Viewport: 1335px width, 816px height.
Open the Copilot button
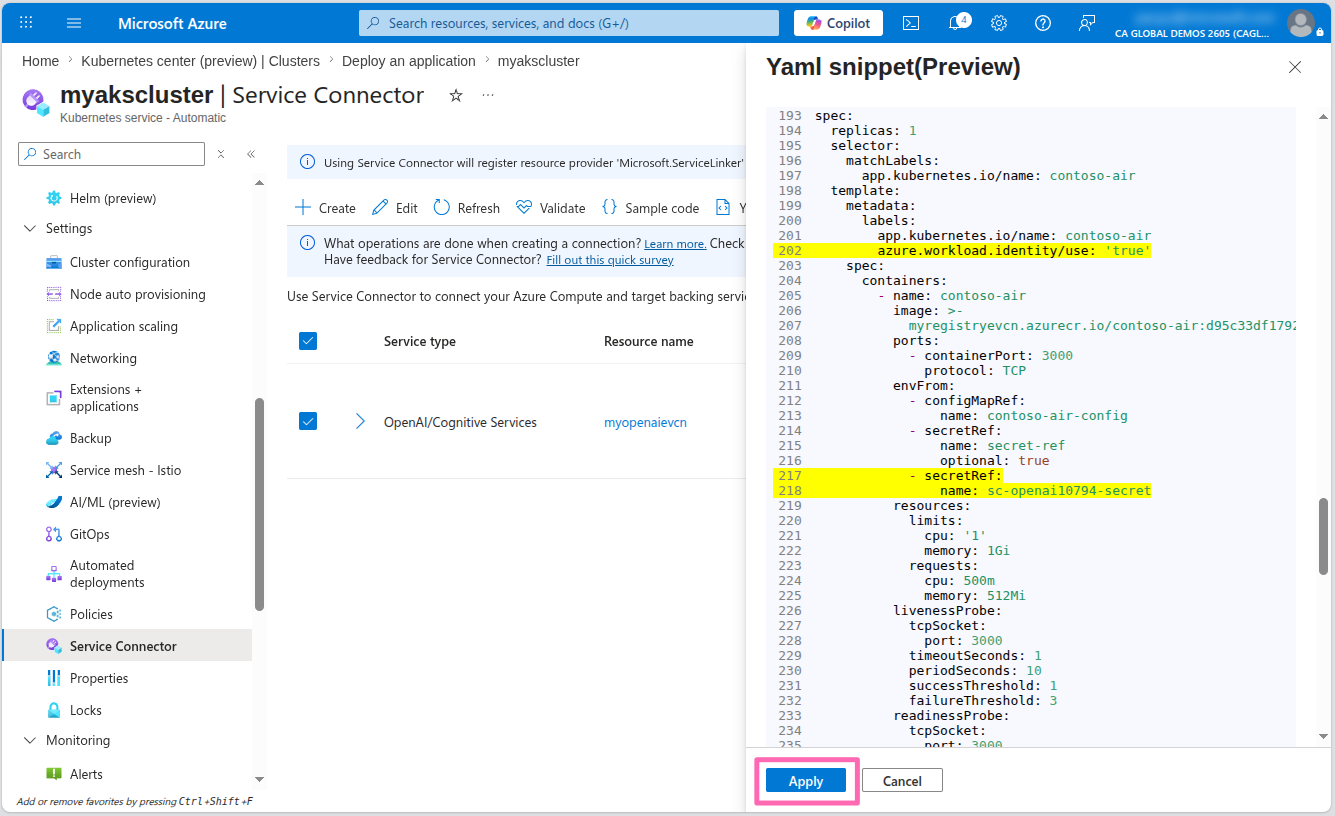838,23
